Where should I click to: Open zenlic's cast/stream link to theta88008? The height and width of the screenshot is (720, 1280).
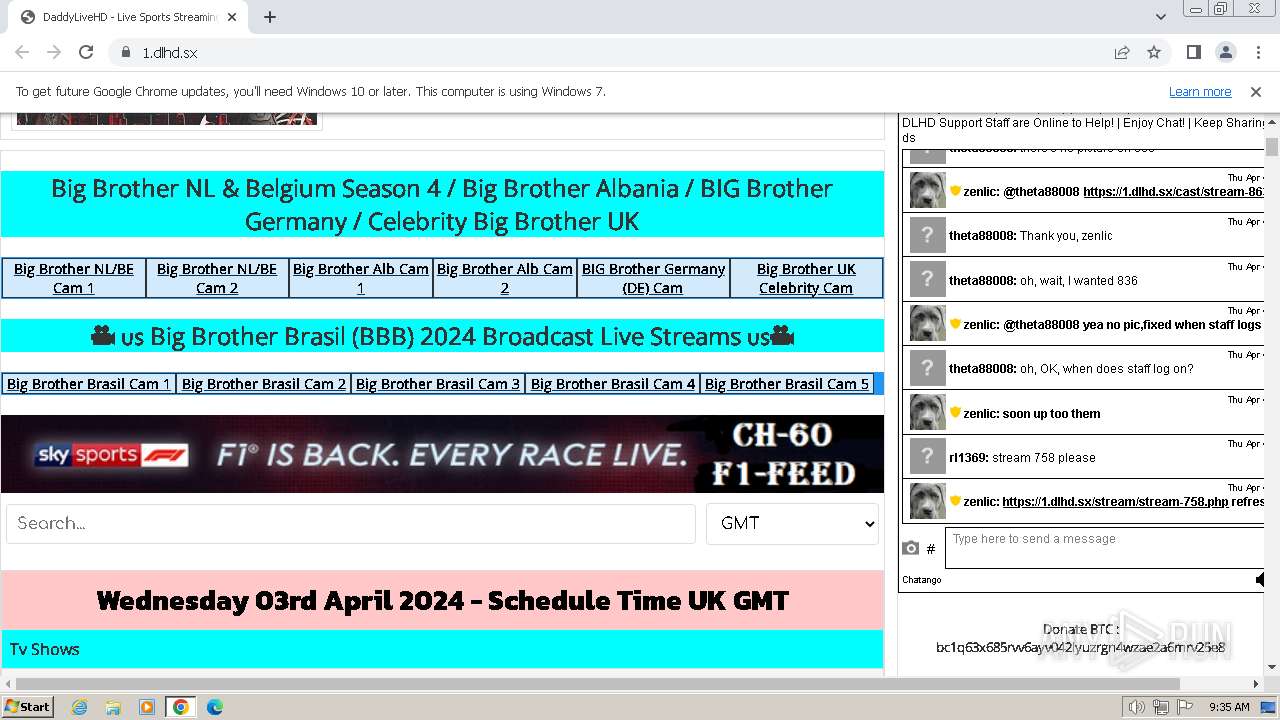coord(1174,191)
